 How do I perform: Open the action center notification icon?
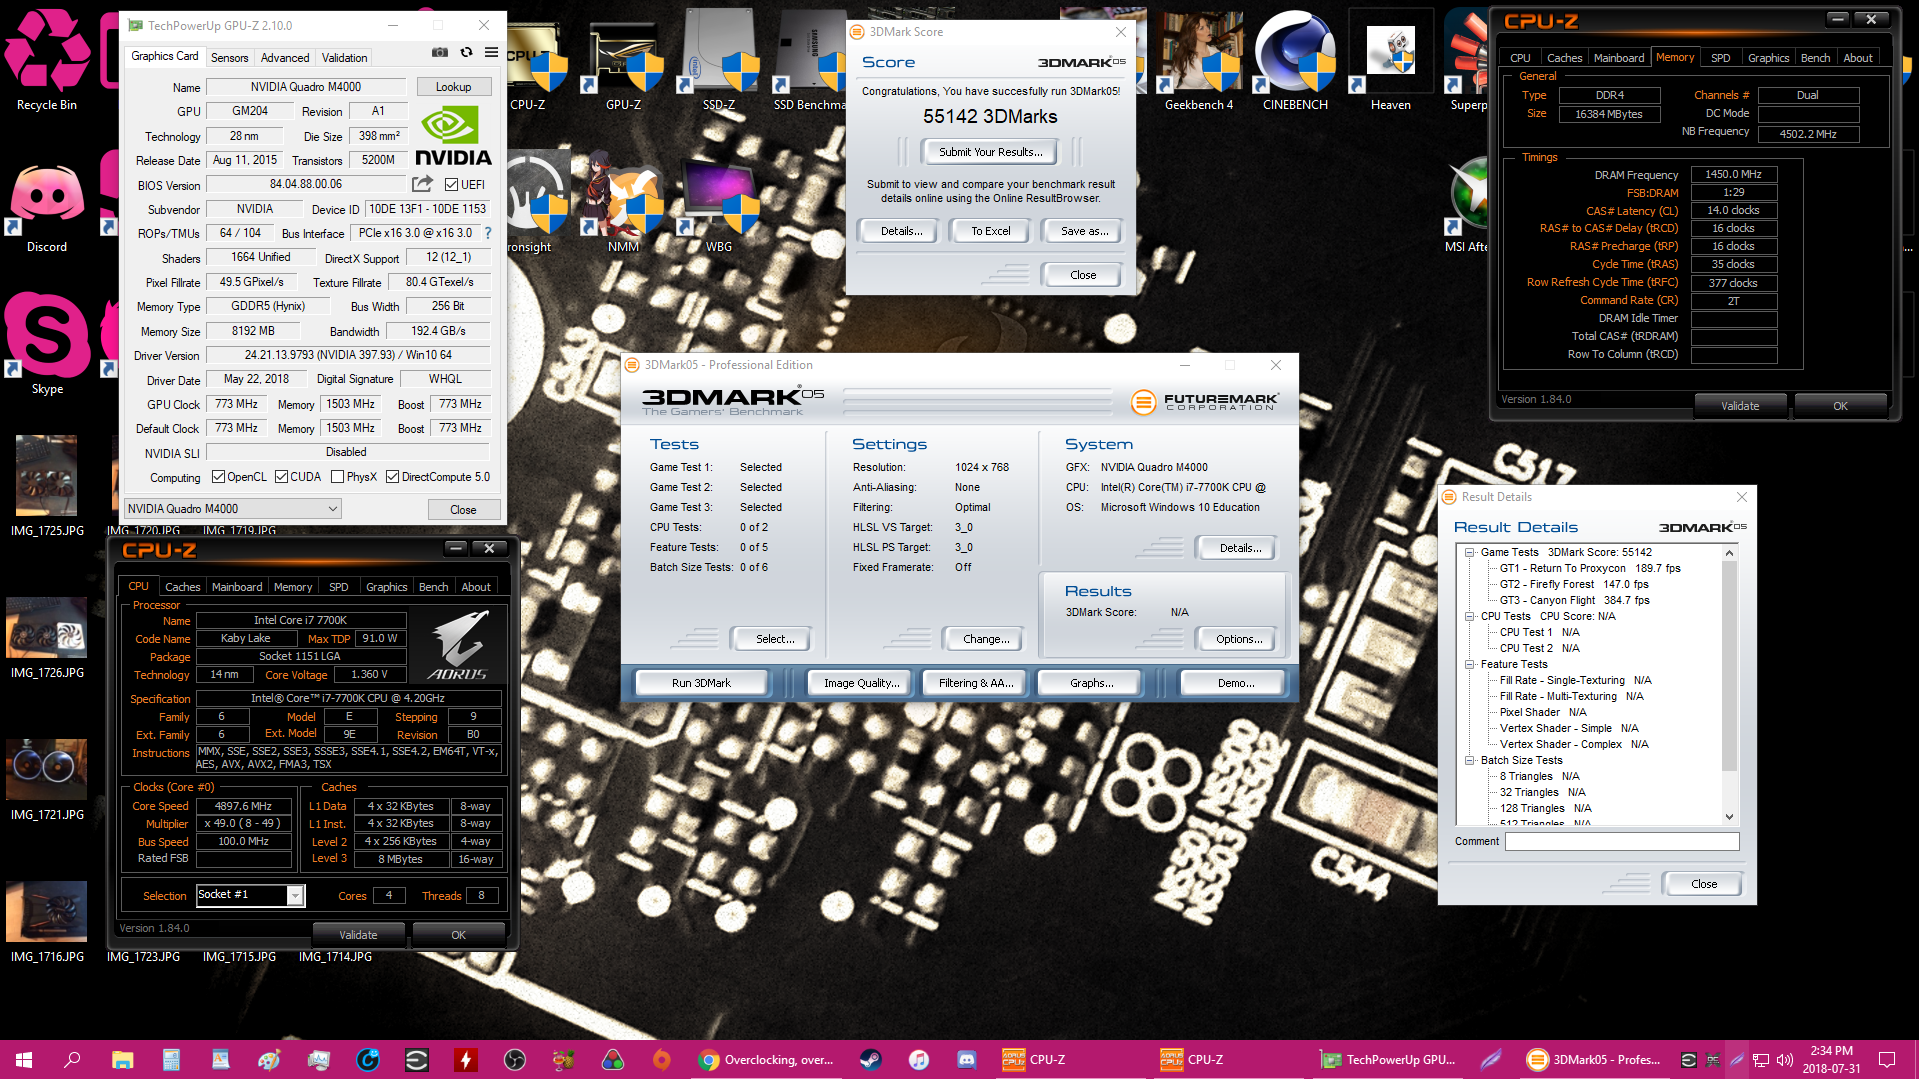coord(1886,1059)
